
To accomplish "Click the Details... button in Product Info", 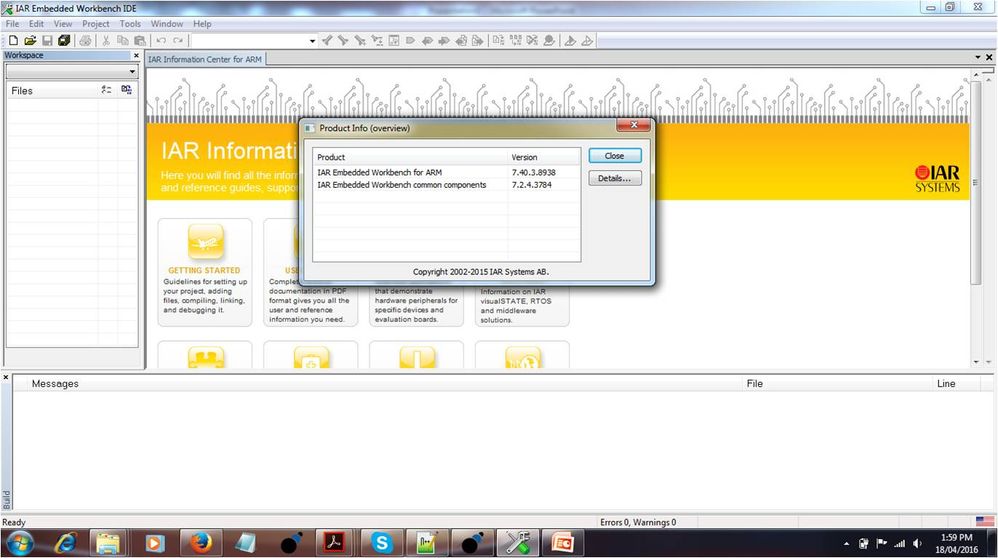I will coord(614,178).
